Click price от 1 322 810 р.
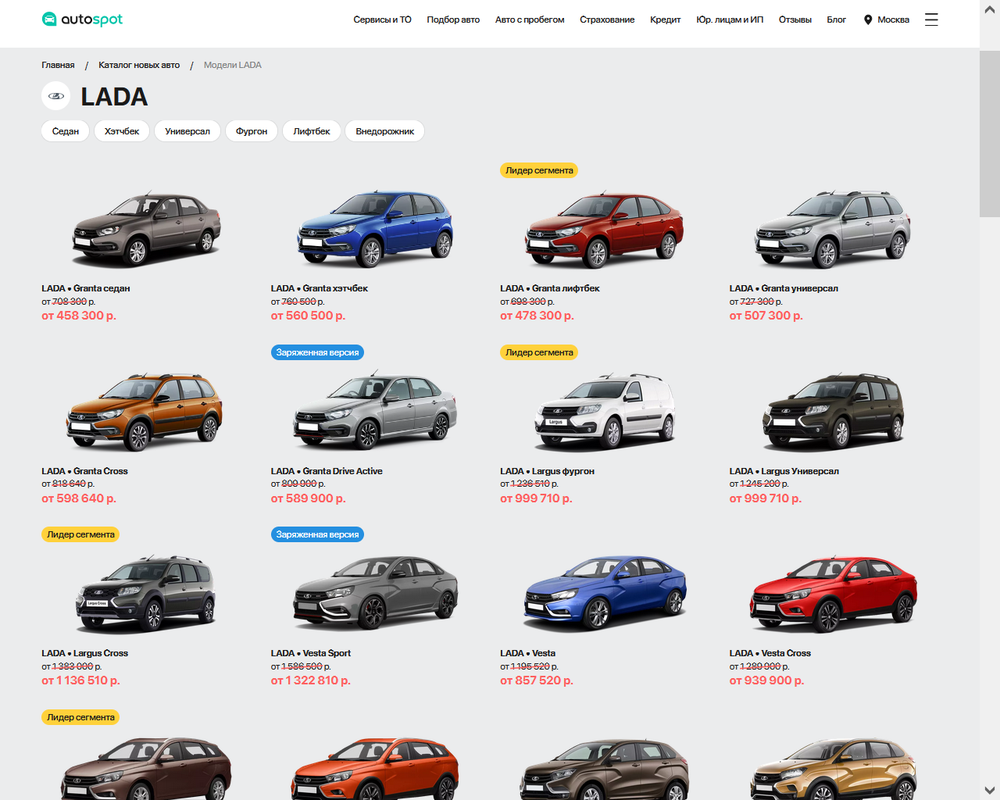The height and width of the screenshot is (800, 1000). (311, 681)
